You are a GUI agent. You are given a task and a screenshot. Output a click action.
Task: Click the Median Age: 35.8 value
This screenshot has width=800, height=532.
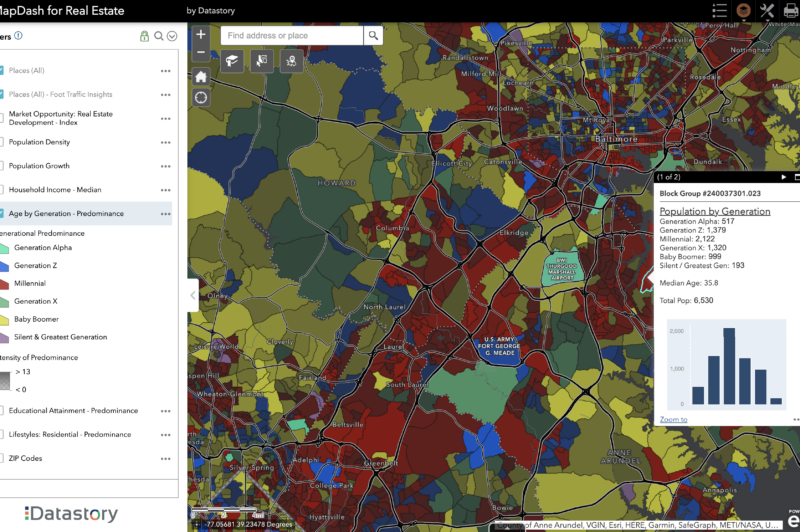689,283
